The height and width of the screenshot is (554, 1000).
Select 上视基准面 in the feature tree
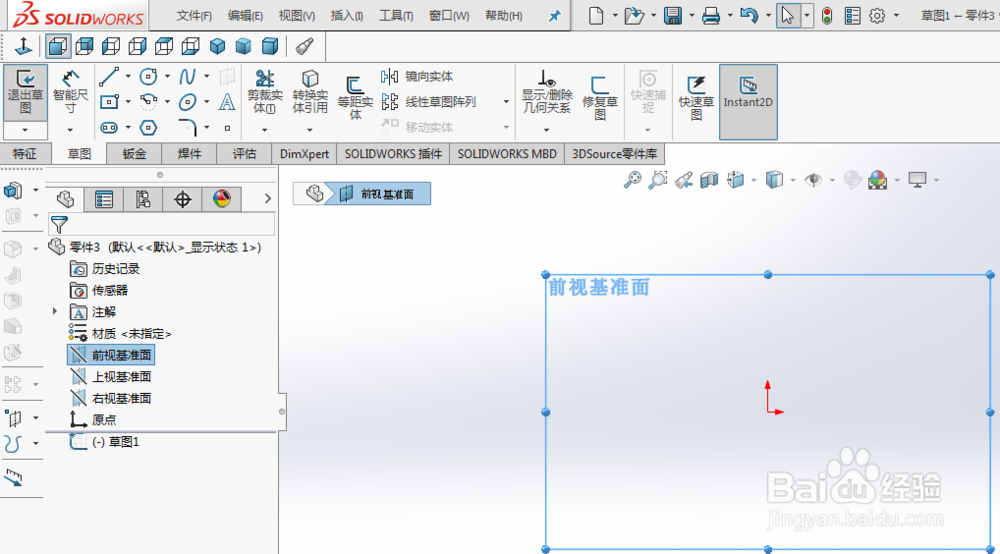click(x=111, y=377)
